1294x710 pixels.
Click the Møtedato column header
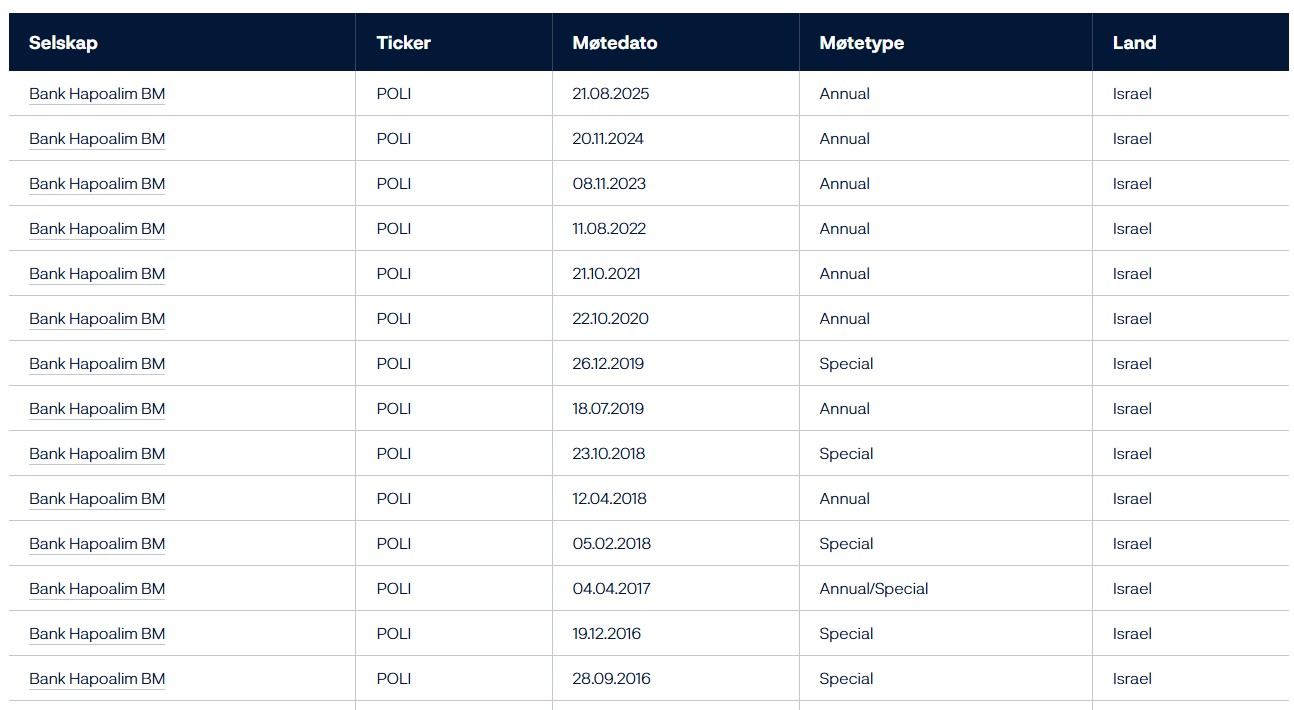(x=615, y=43)
